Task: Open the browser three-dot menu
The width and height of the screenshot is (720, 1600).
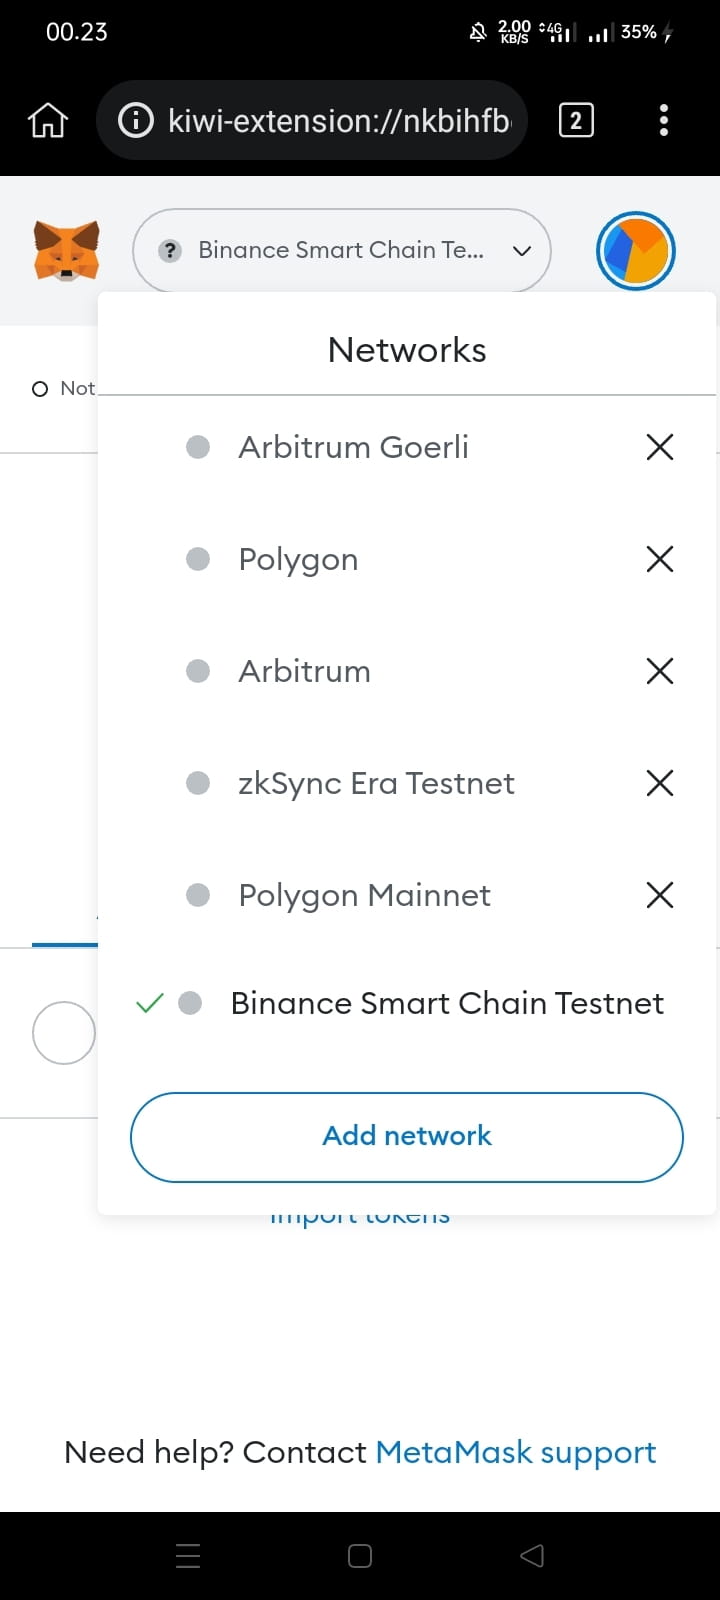Action: (664, 121)
